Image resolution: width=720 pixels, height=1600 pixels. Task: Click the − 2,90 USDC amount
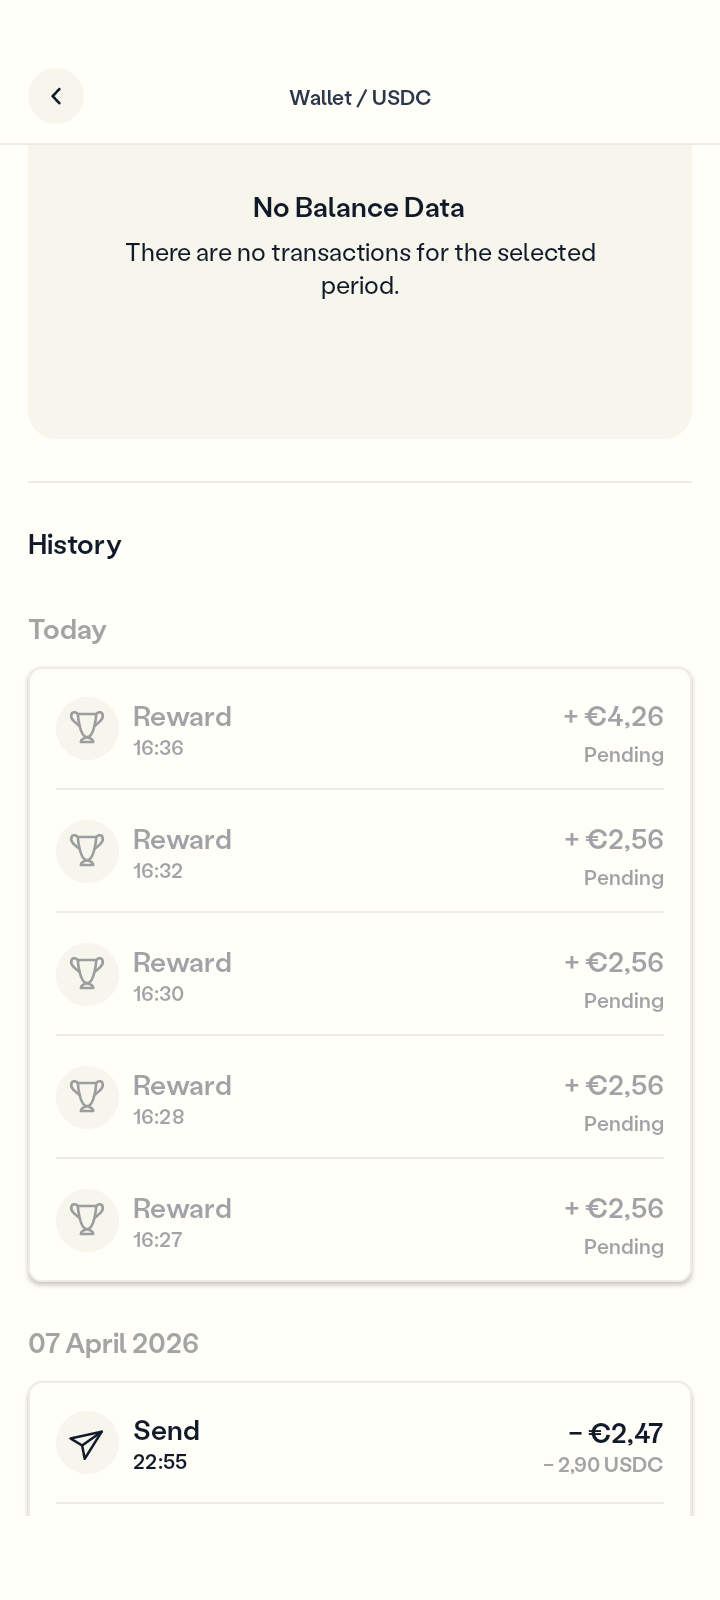(x=603, y=1465)
